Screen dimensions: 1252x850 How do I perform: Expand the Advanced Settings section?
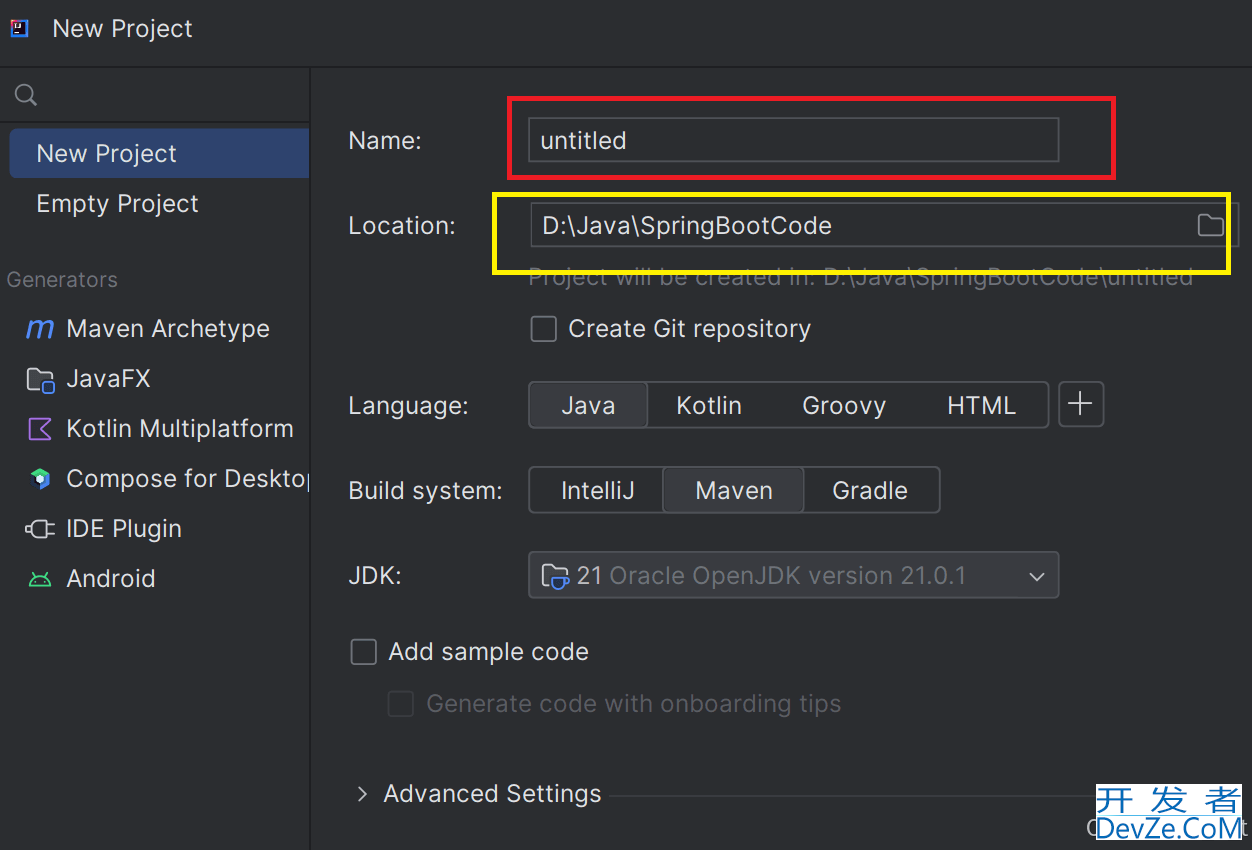click(362, 794)
